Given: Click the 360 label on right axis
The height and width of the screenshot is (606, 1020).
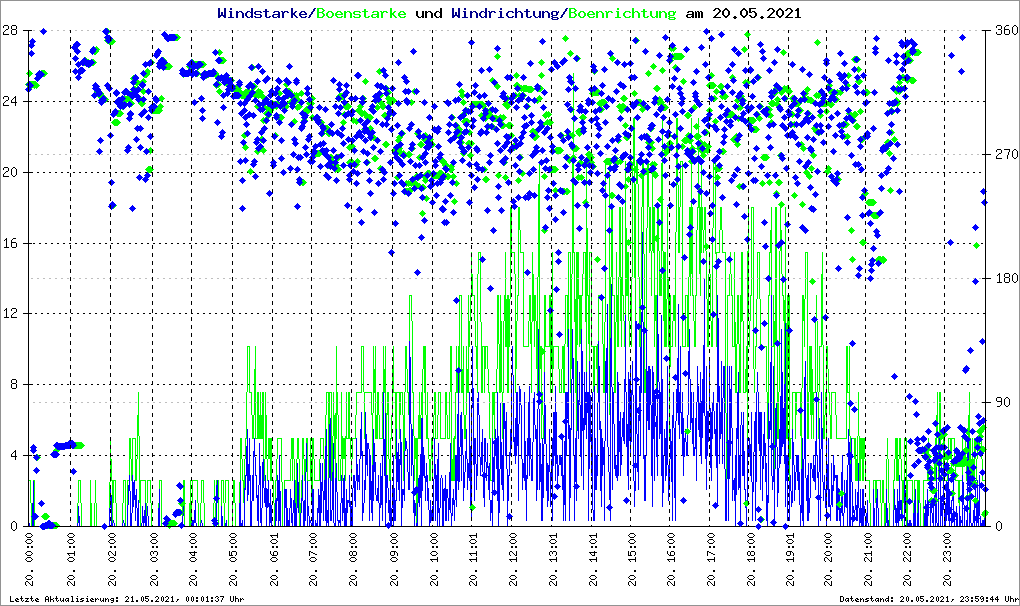Looking at the screenshot, I should click(1004, 31).
